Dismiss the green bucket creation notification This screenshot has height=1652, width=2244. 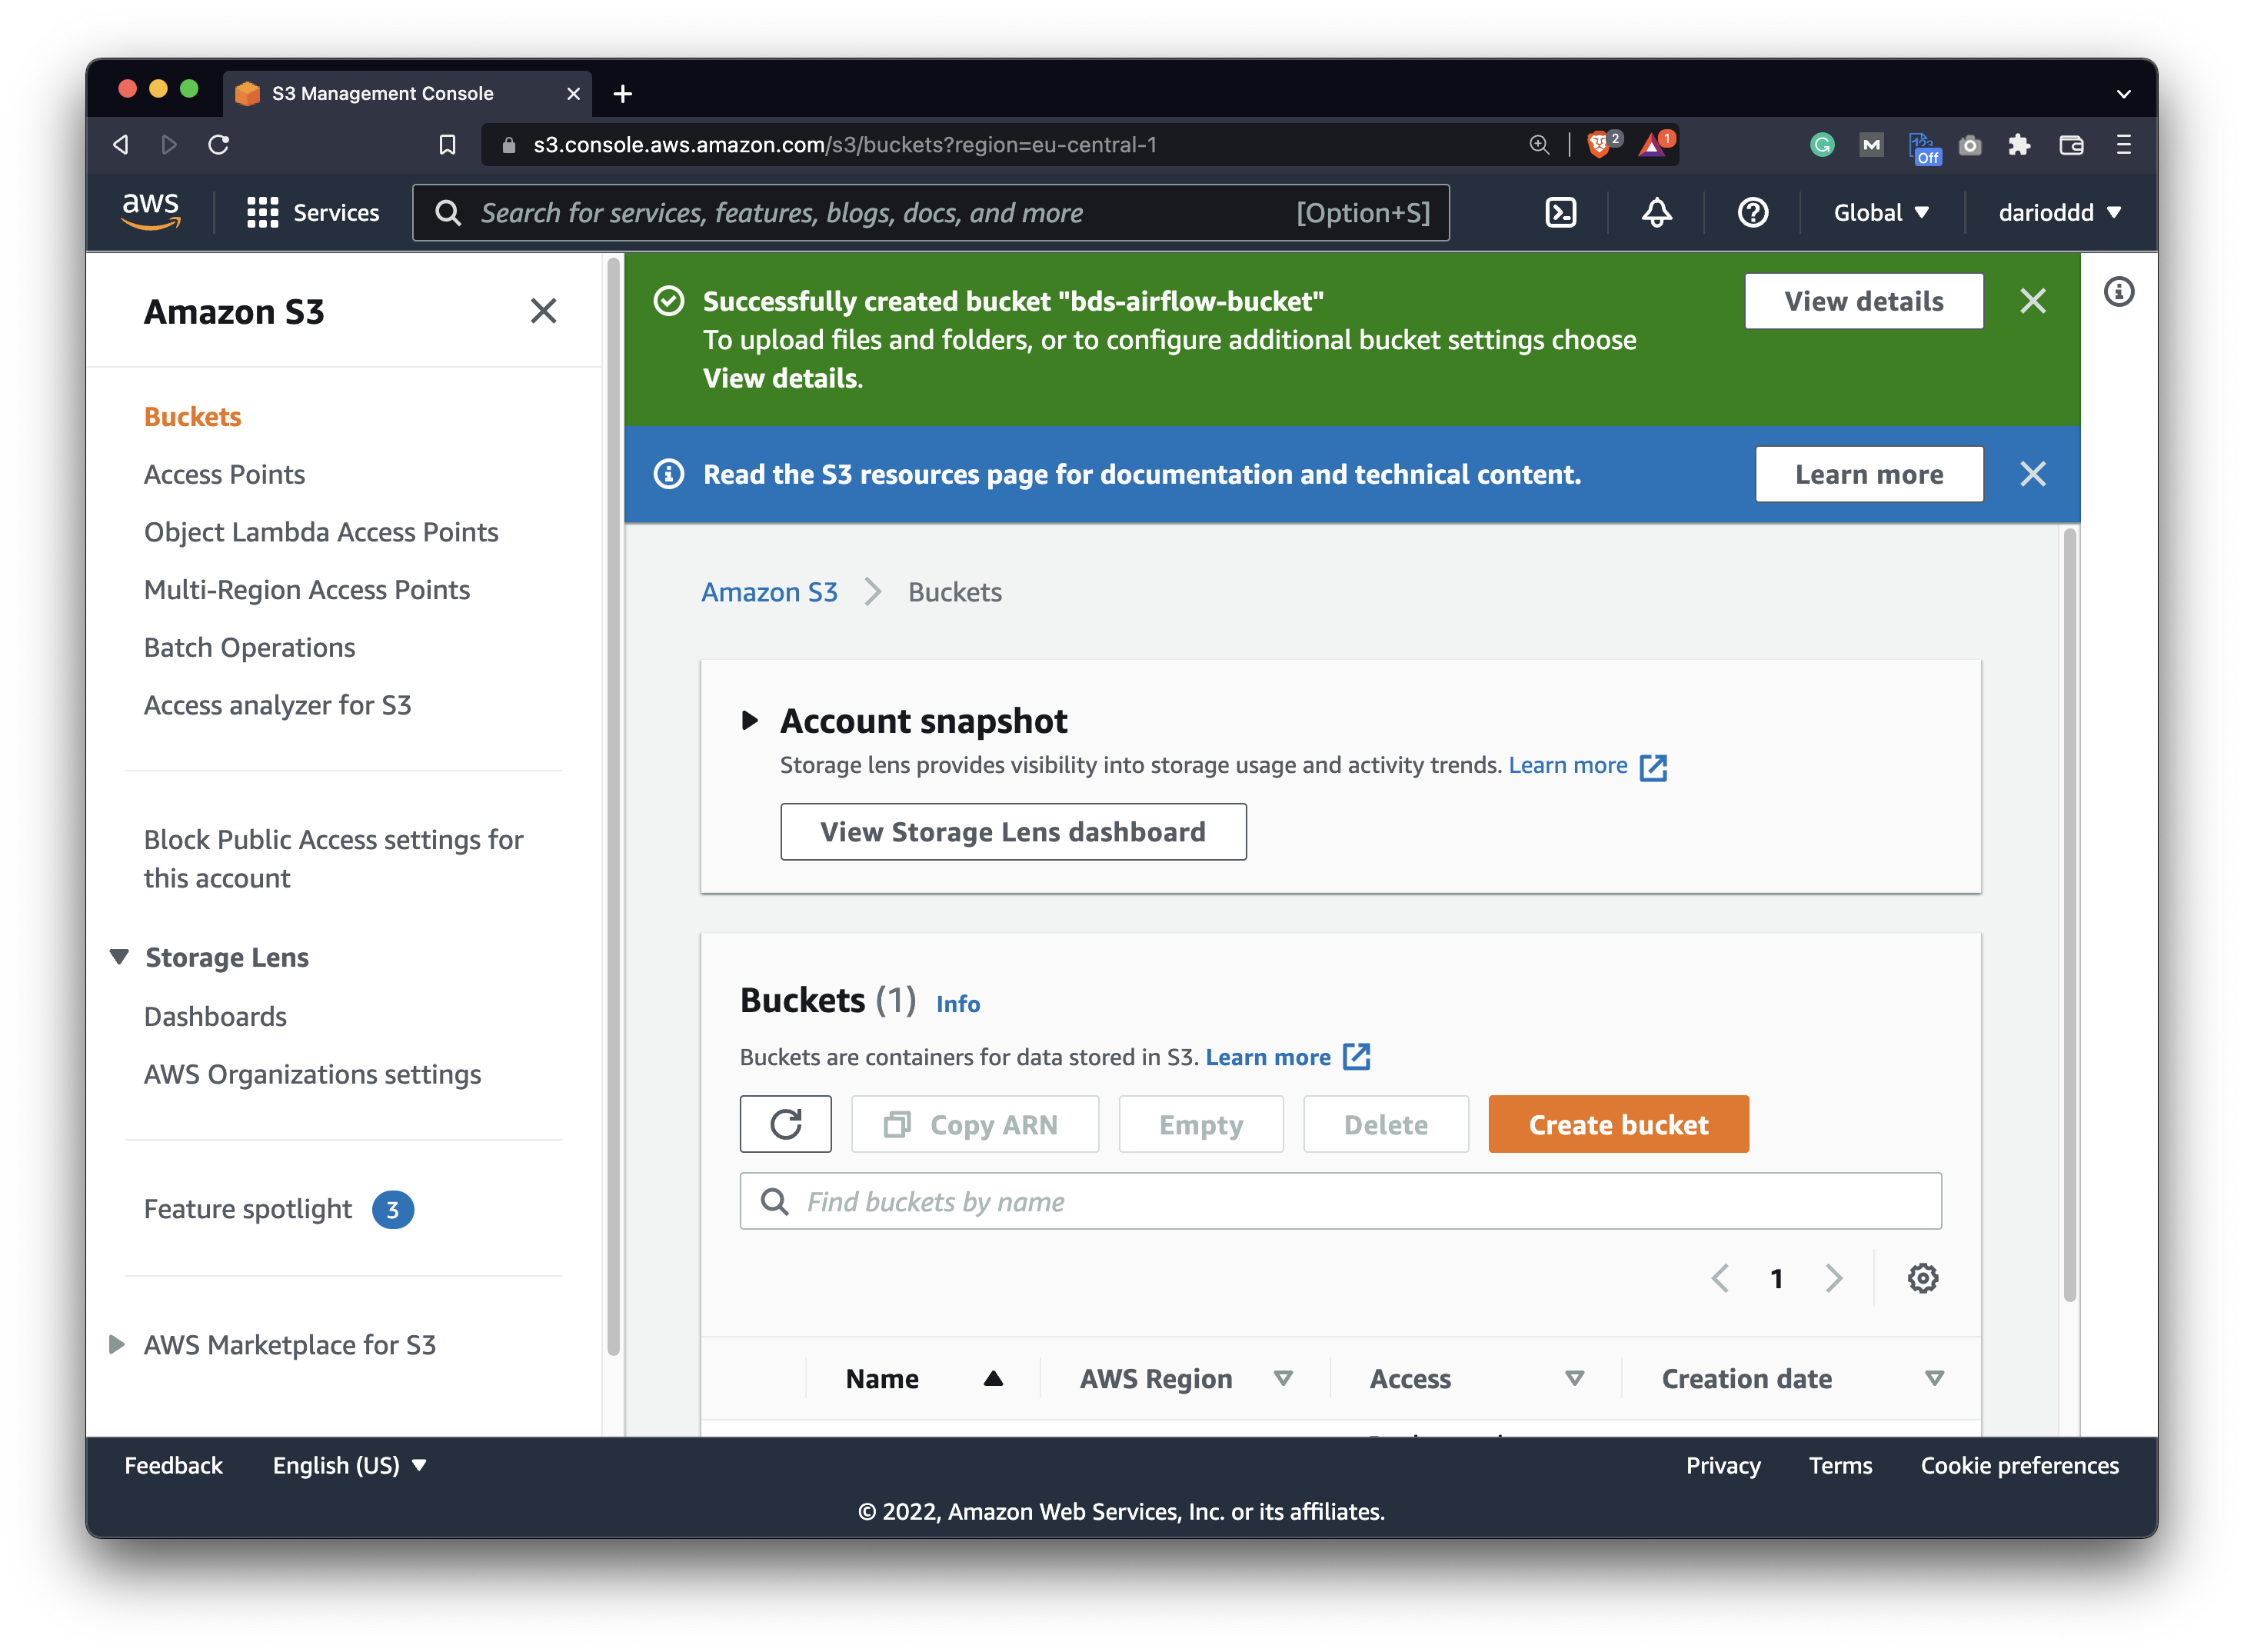[x=2032, y=300]
